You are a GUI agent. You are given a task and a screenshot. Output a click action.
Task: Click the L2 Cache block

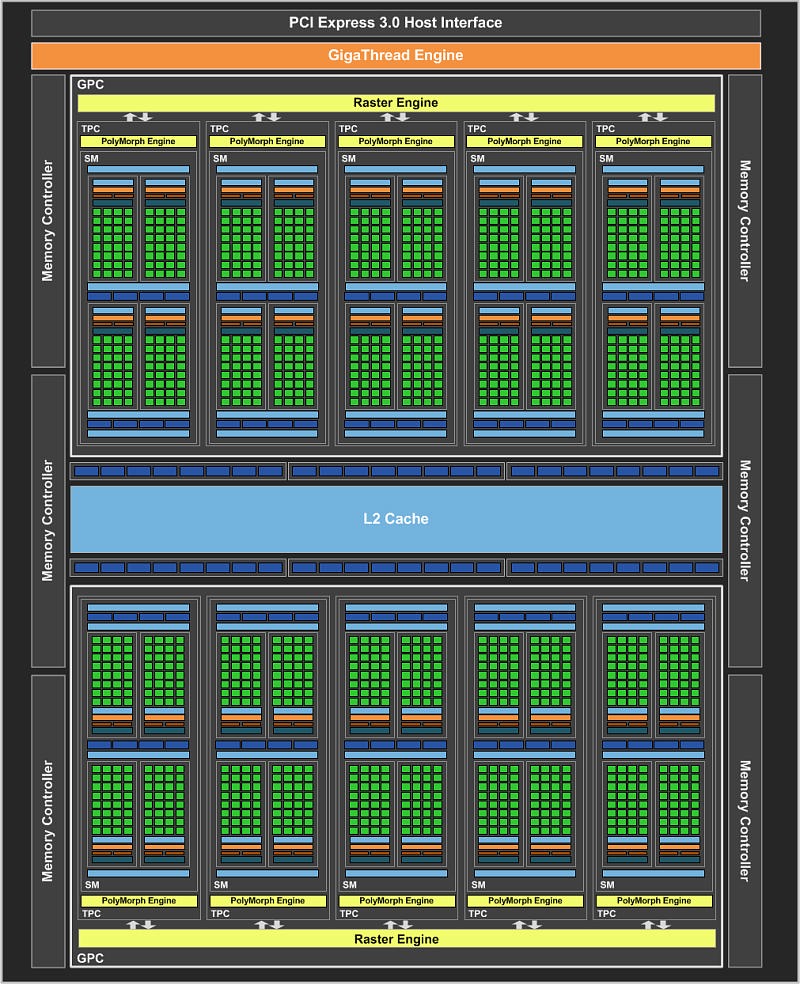396,519
